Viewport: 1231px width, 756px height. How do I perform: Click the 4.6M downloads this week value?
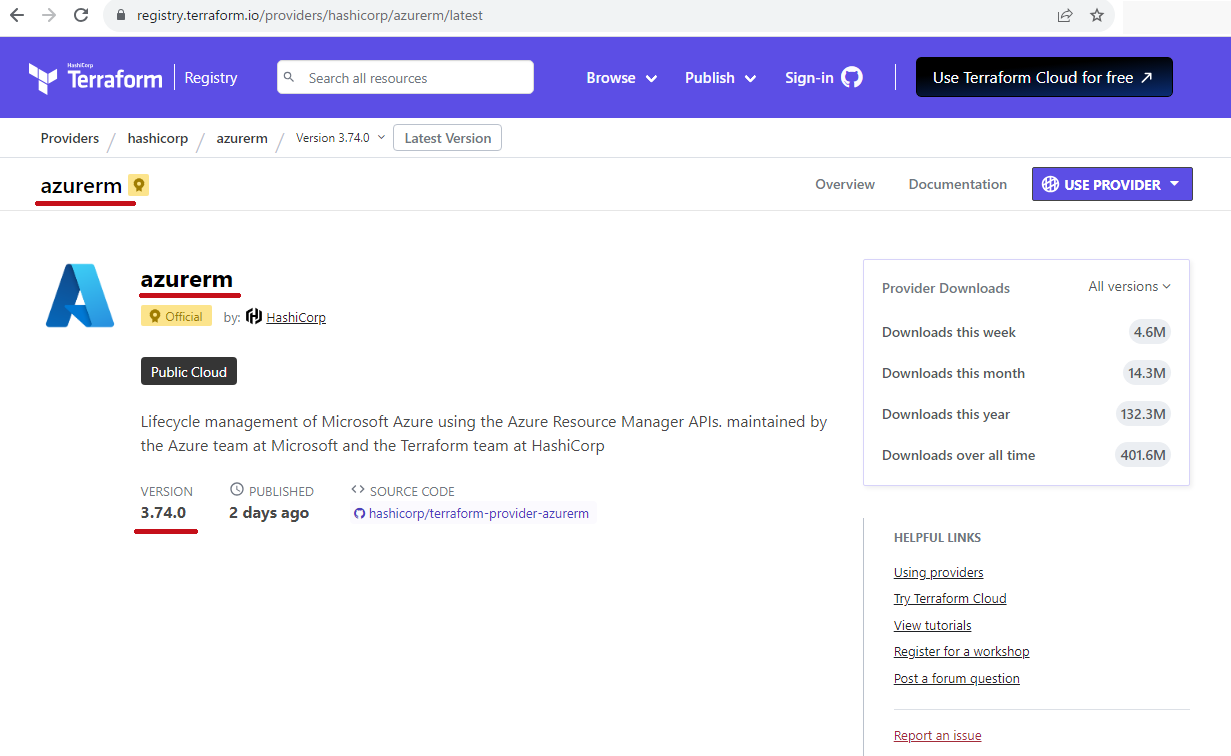pos(1150,332)
